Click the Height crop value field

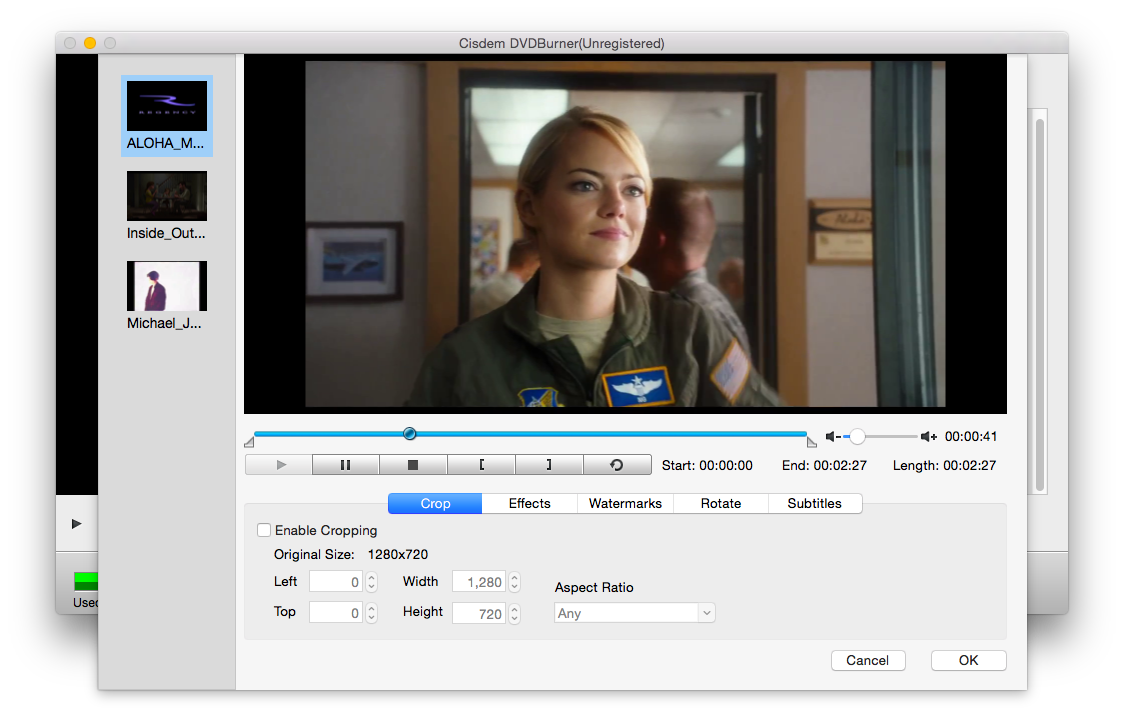tap(479, 613)
